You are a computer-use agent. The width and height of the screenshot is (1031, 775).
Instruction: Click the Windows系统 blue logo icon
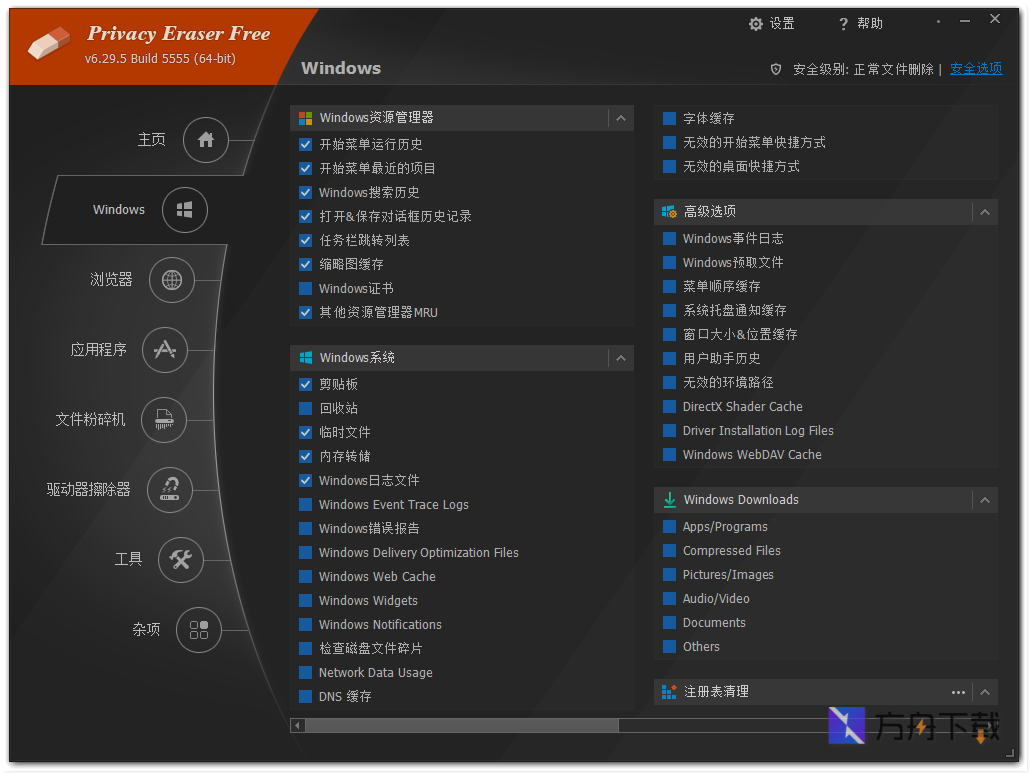[306, 358]
